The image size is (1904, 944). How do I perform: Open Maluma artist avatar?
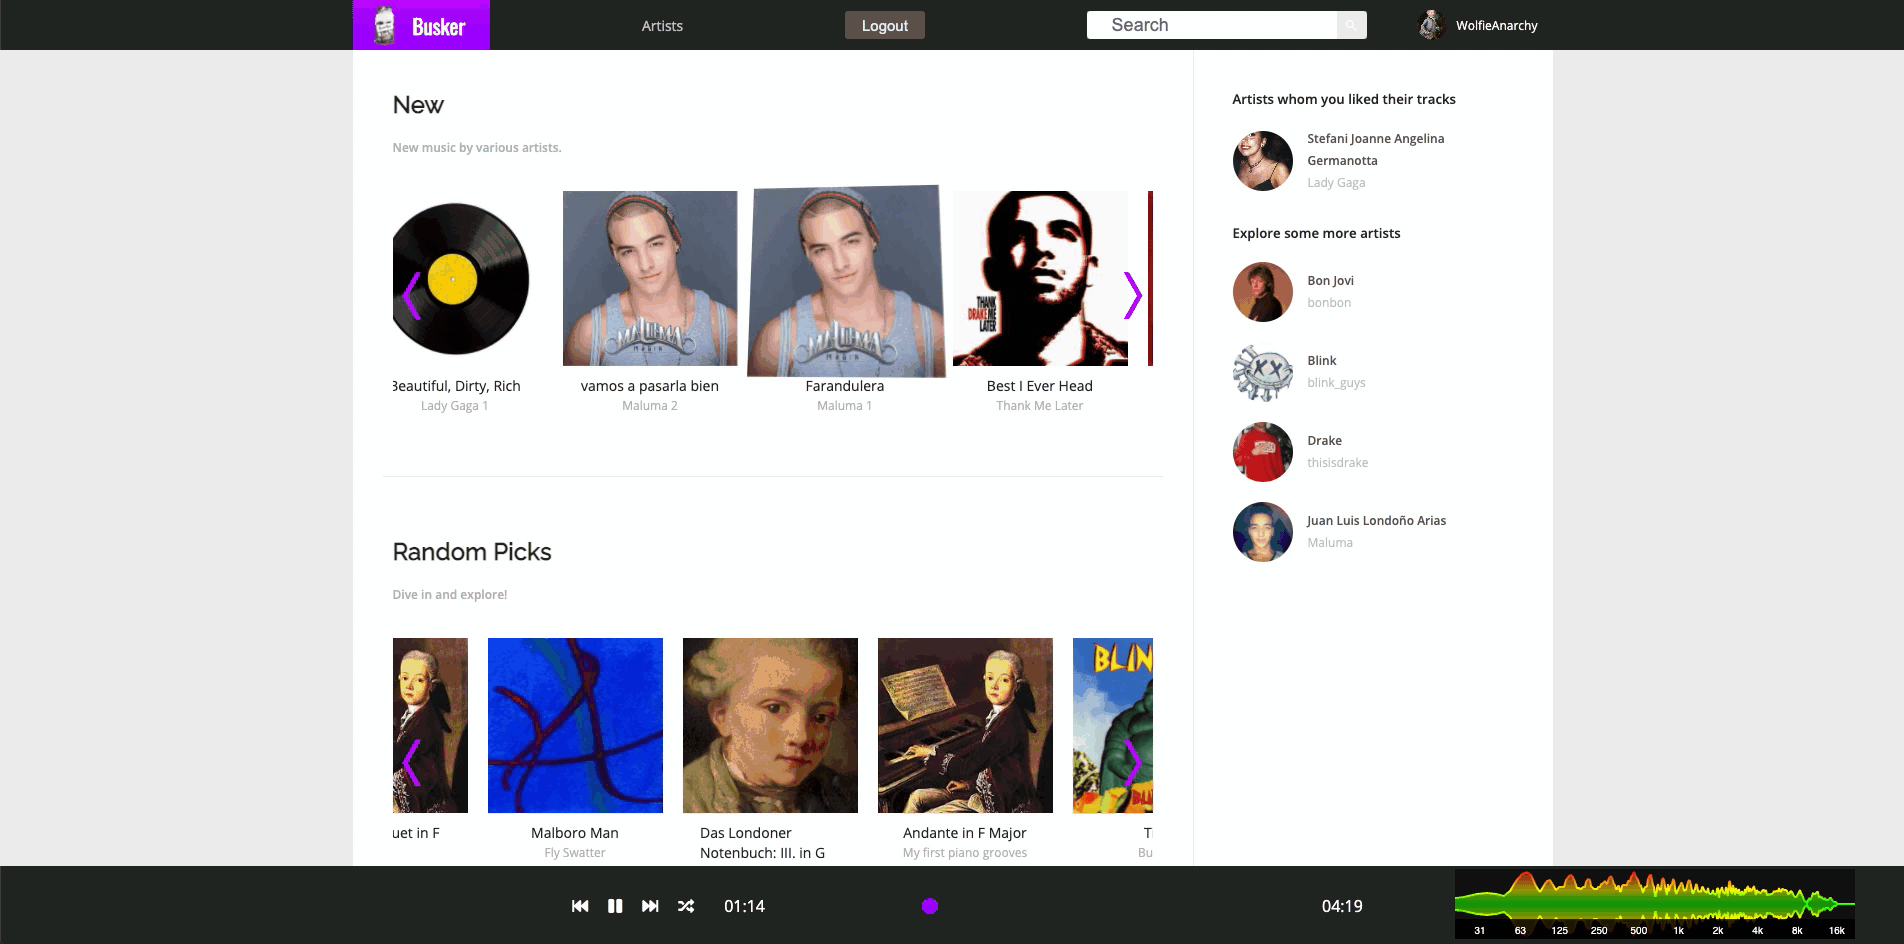click(1263, 532)
